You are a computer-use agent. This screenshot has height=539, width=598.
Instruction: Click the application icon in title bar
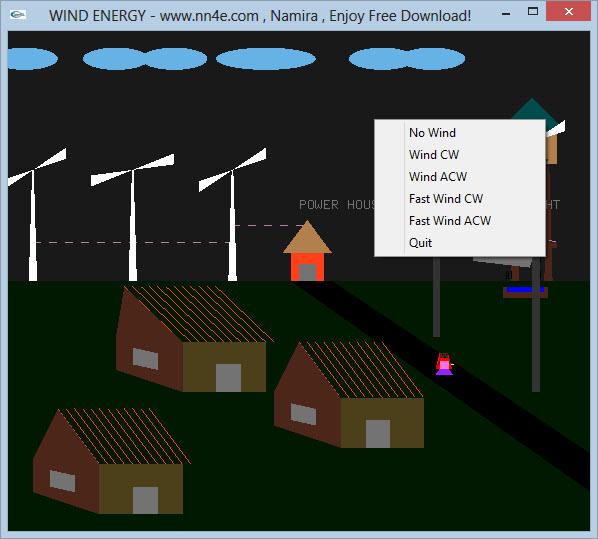[18, 15]
